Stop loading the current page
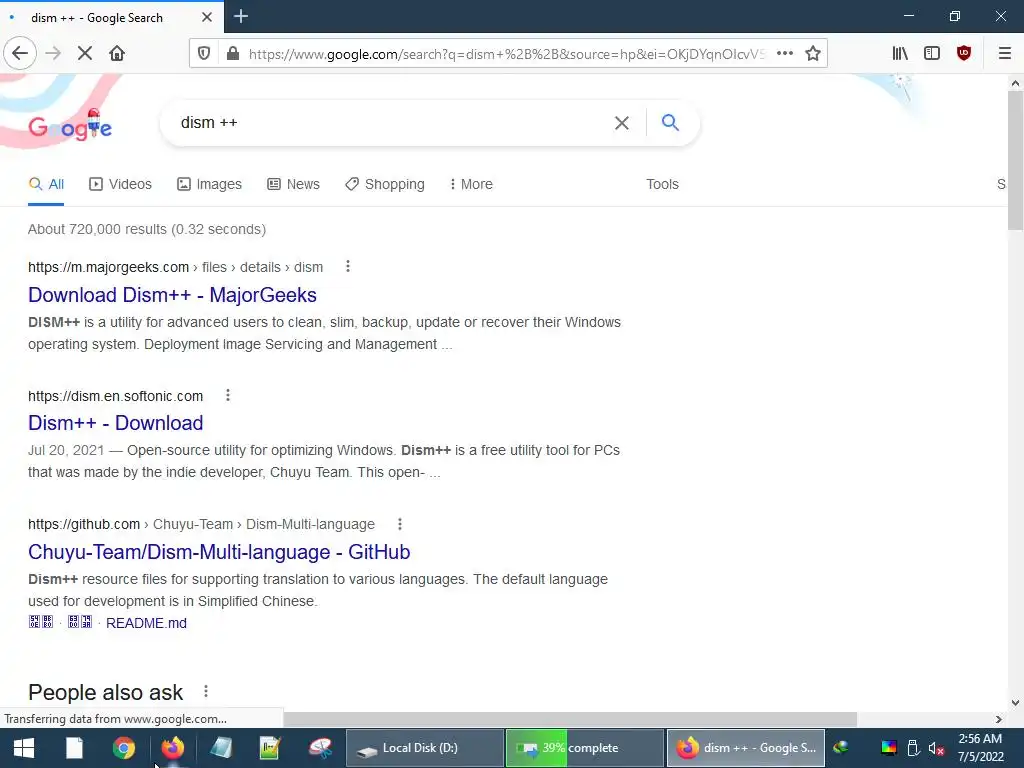Screen dimensions: 1024x768 click(85, 53)
